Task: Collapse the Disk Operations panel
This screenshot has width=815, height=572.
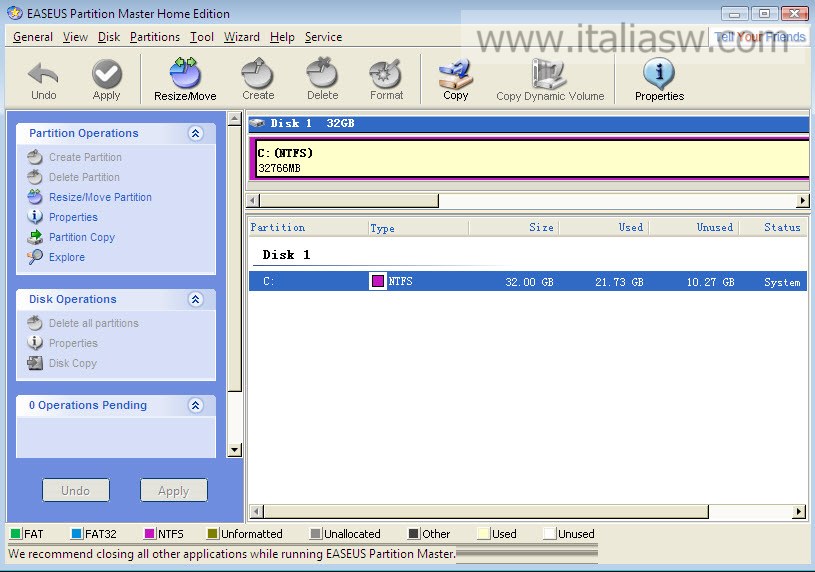Action: pos(195,300)
